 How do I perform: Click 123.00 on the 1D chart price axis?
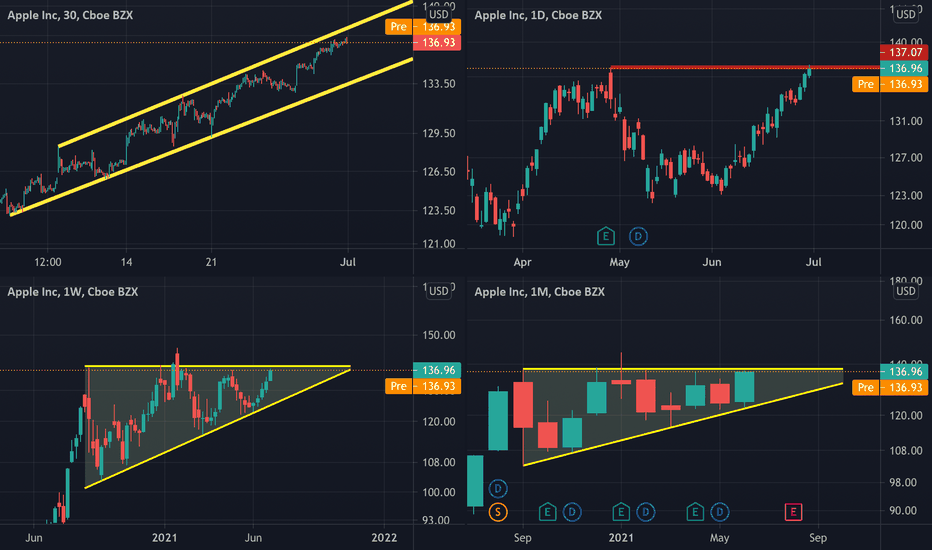click(x=906, y=196)
